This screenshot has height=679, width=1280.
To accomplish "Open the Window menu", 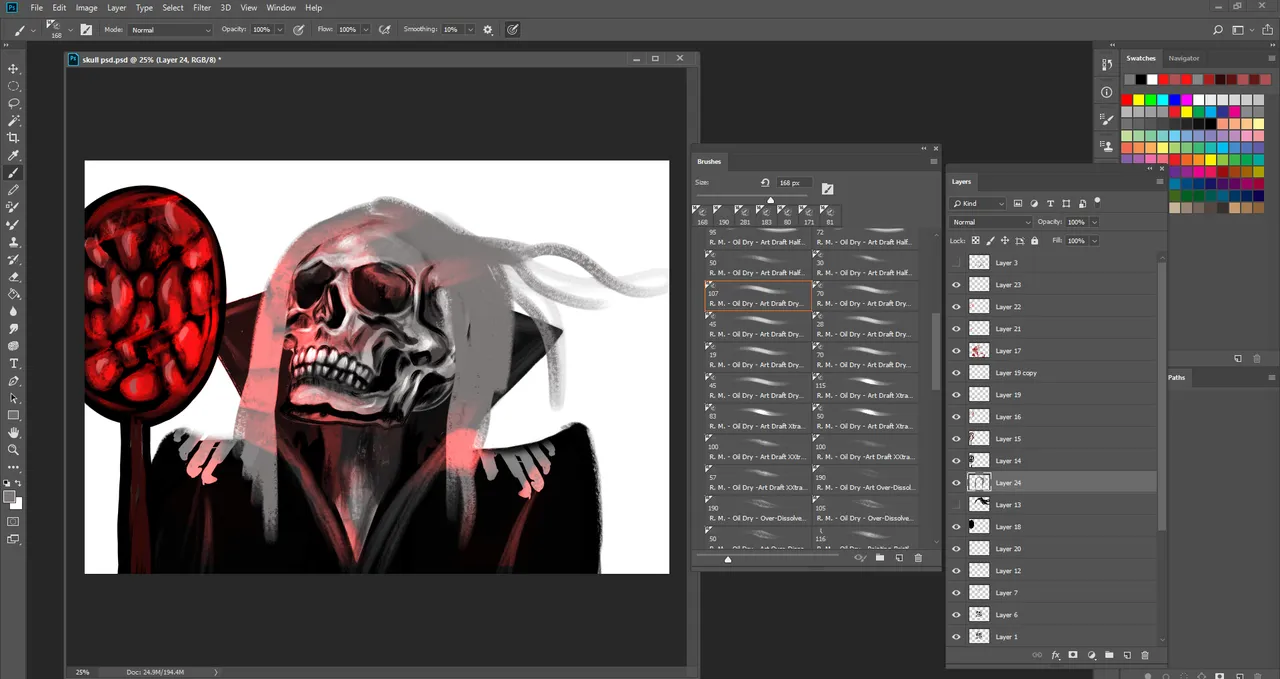I will click(281, 7).
